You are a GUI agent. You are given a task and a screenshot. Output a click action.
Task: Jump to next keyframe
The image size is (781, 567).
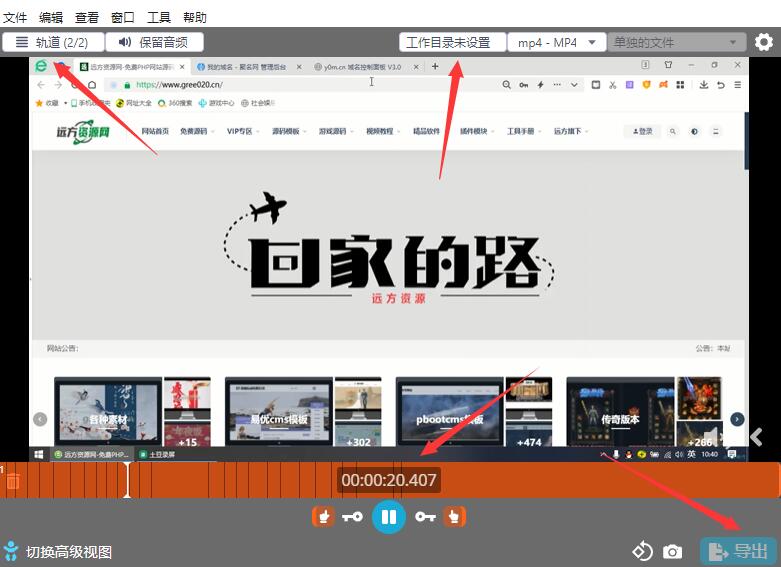425,517
